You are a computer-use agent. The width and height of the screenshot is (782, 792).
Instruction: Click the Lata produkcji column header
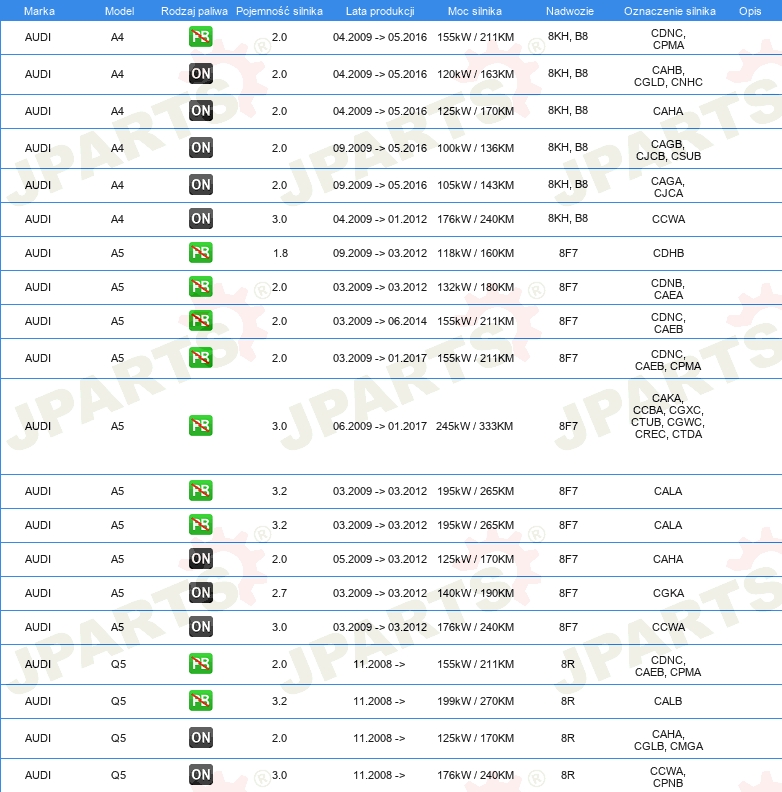pos(379,10)
